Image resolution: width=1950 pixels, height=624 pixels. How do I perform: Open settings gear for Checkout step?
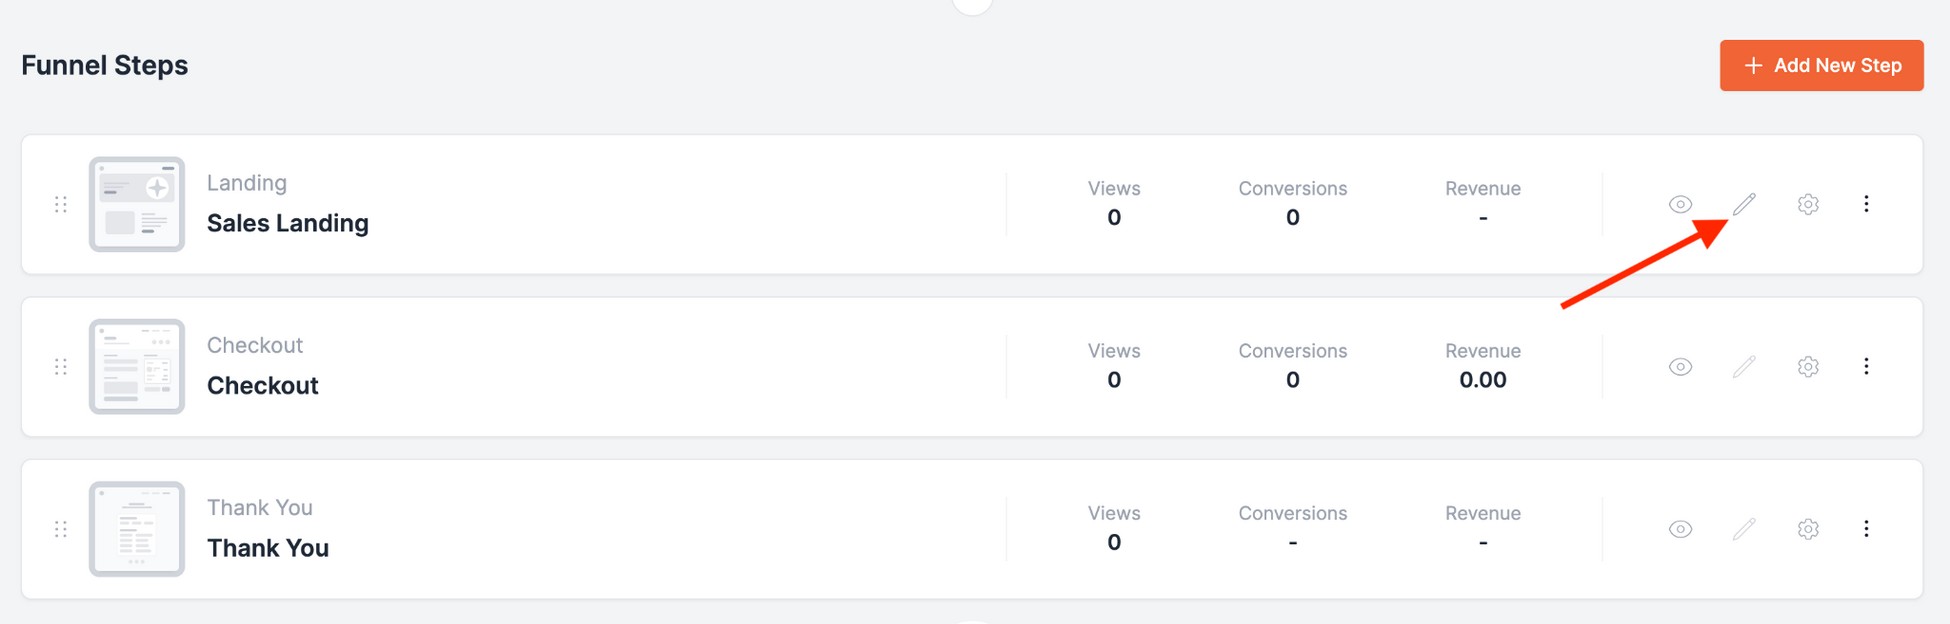pyautogui.click(x=1808, y=367)
